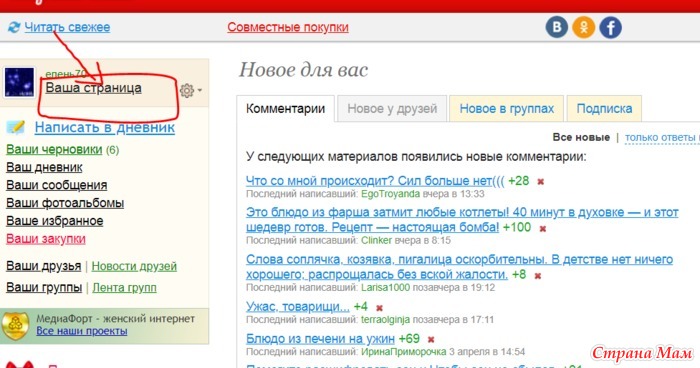
Task: Select the только ответы filter
Action: [x=662, y=138]
